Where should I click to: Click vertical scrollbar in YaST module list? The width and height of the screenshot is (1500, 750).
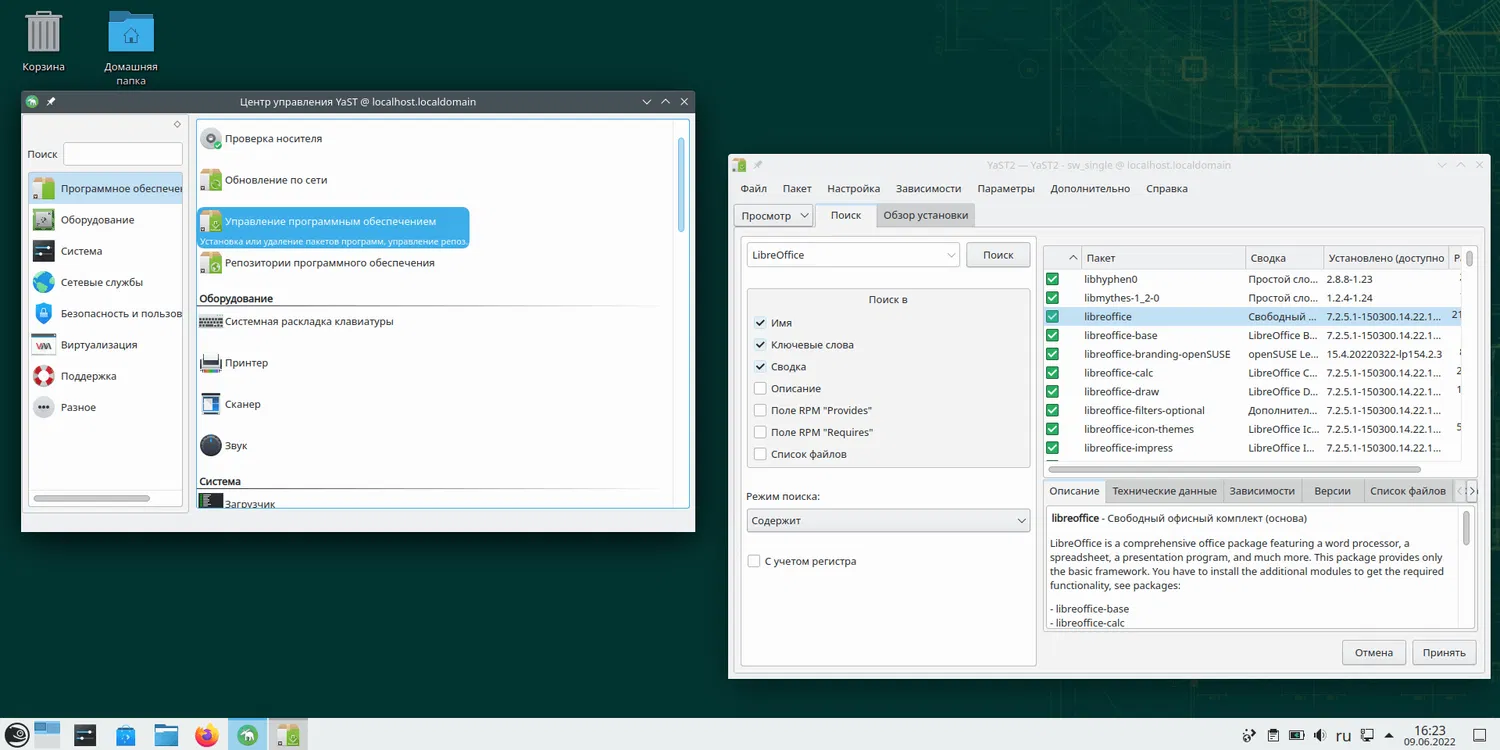coord(681,185)
